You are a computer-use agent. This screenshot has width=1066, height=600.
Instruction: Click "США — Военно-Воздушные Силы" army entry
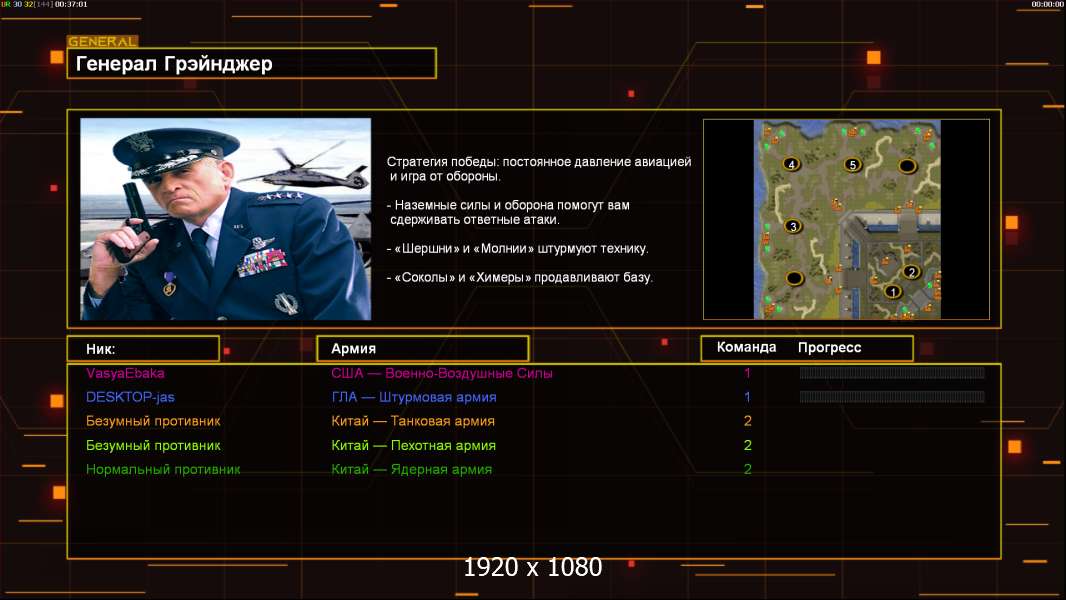point(441,373)
